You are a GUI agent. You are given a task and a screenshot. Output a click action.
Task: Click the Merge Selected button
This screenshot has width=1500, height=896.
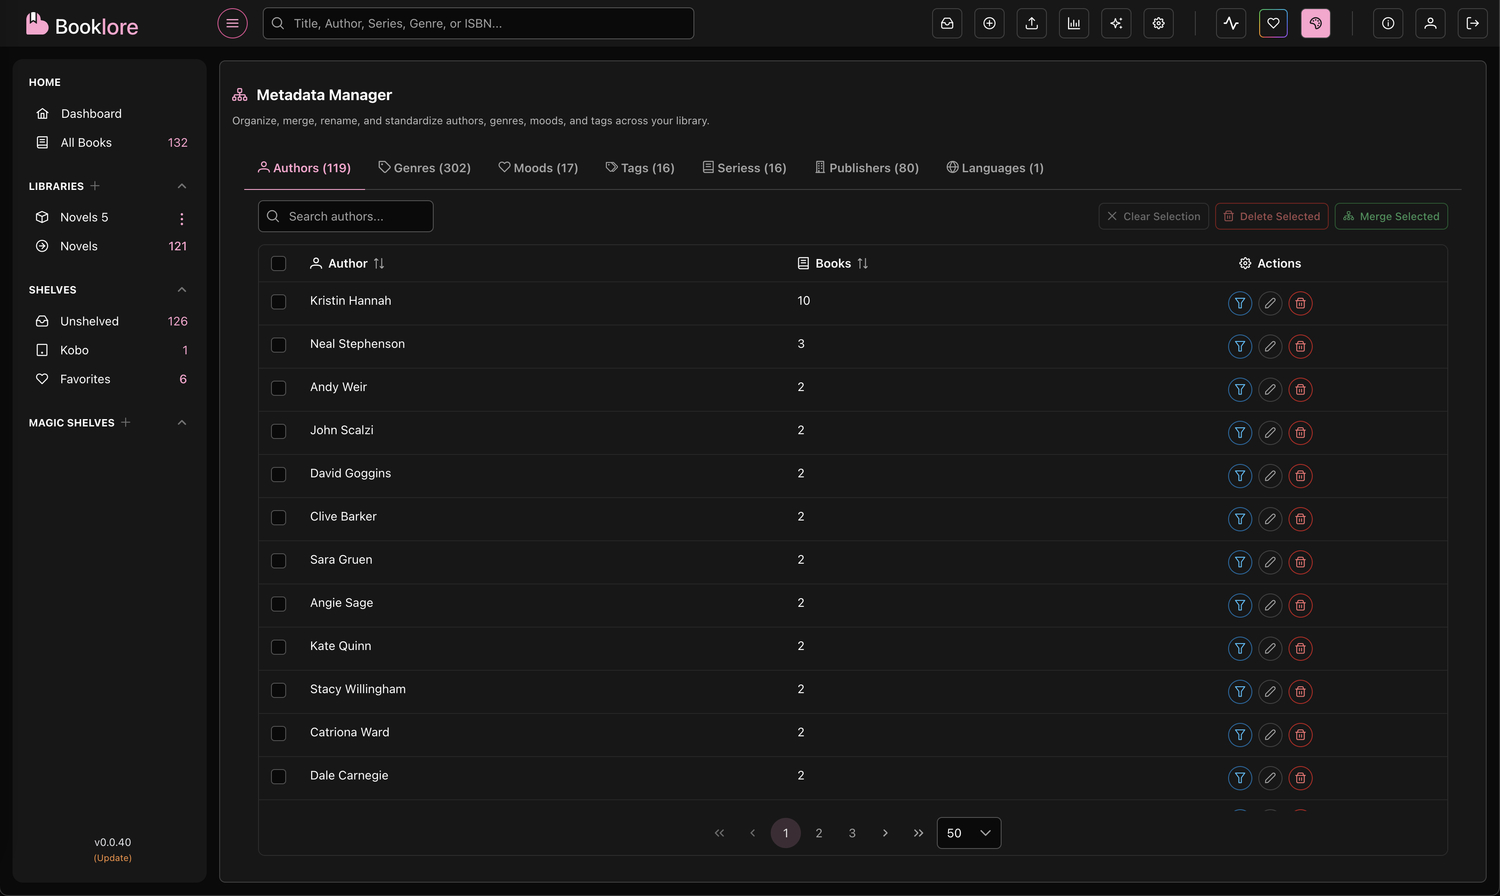(1391, 216)
